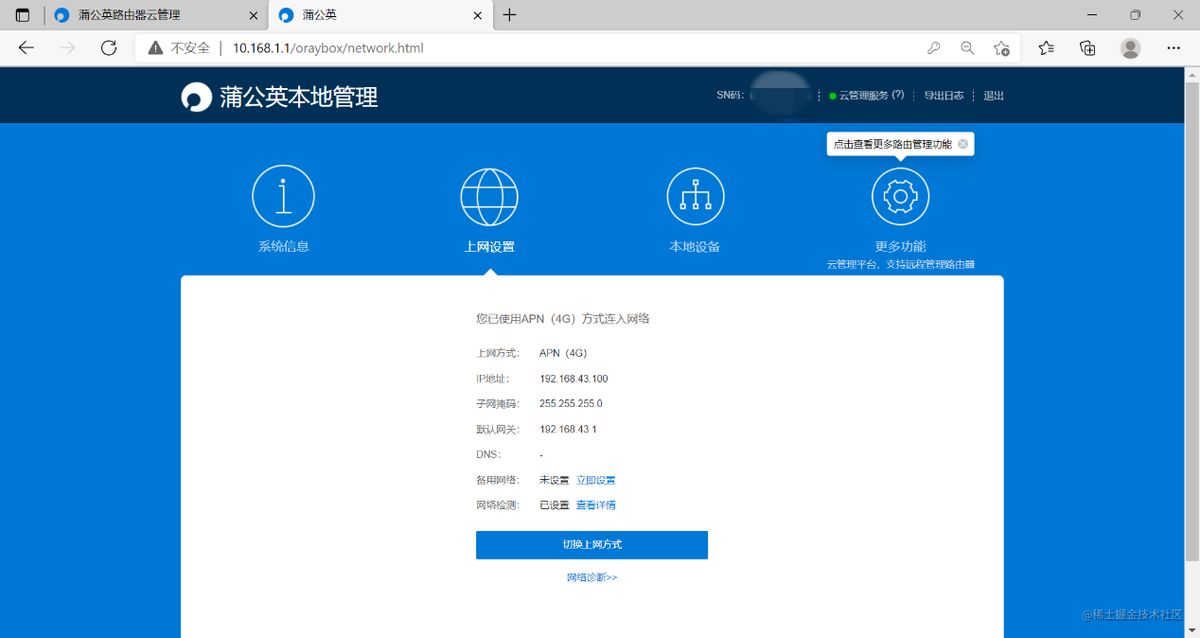Click the browser refresh icon
The height and width of the screenshot is (638, 1200).
coord(109,47)
